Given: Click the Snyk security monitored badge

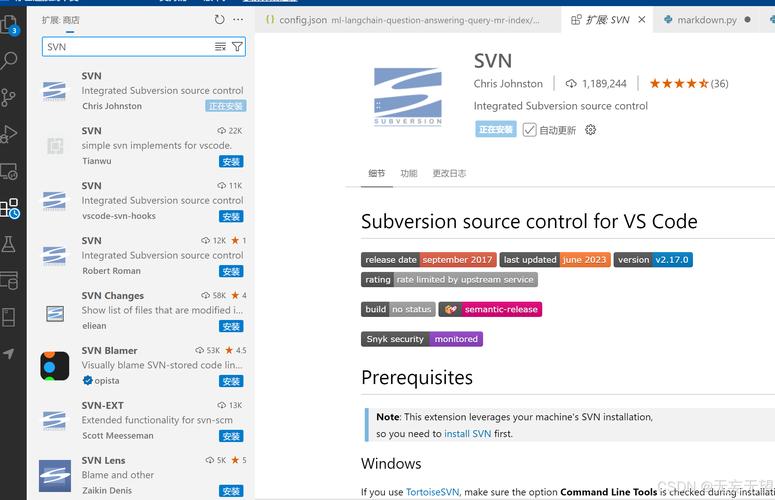Looking at the screenshot, I should pos(422,339).
